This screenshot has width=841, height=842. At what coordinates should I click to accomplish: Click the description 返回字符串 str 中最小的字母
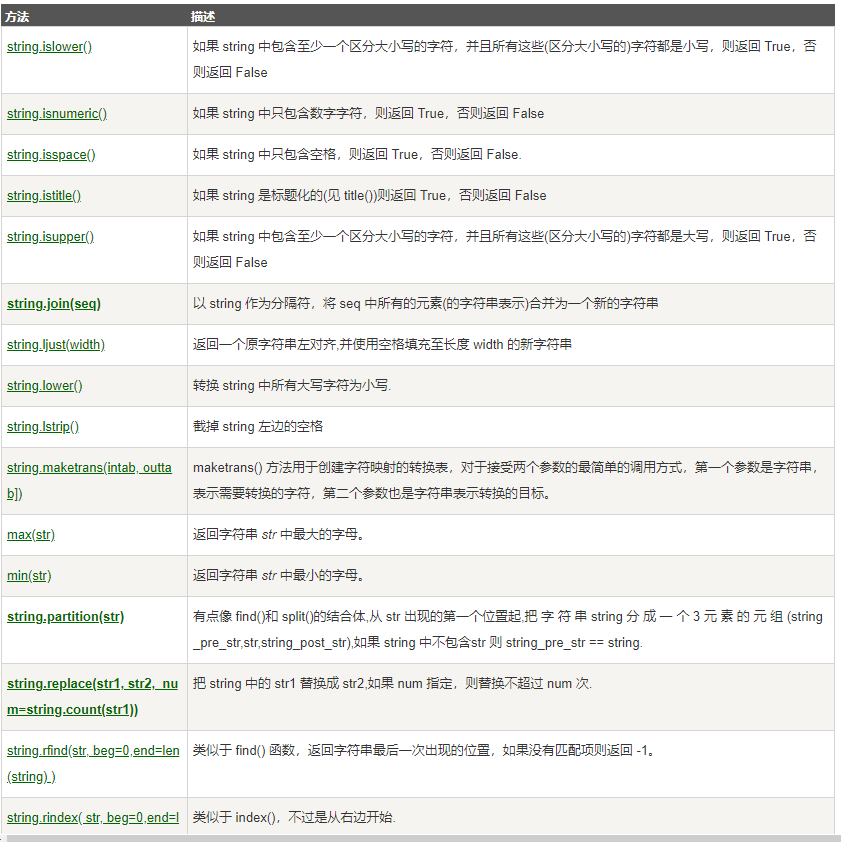tap(279, 576)
